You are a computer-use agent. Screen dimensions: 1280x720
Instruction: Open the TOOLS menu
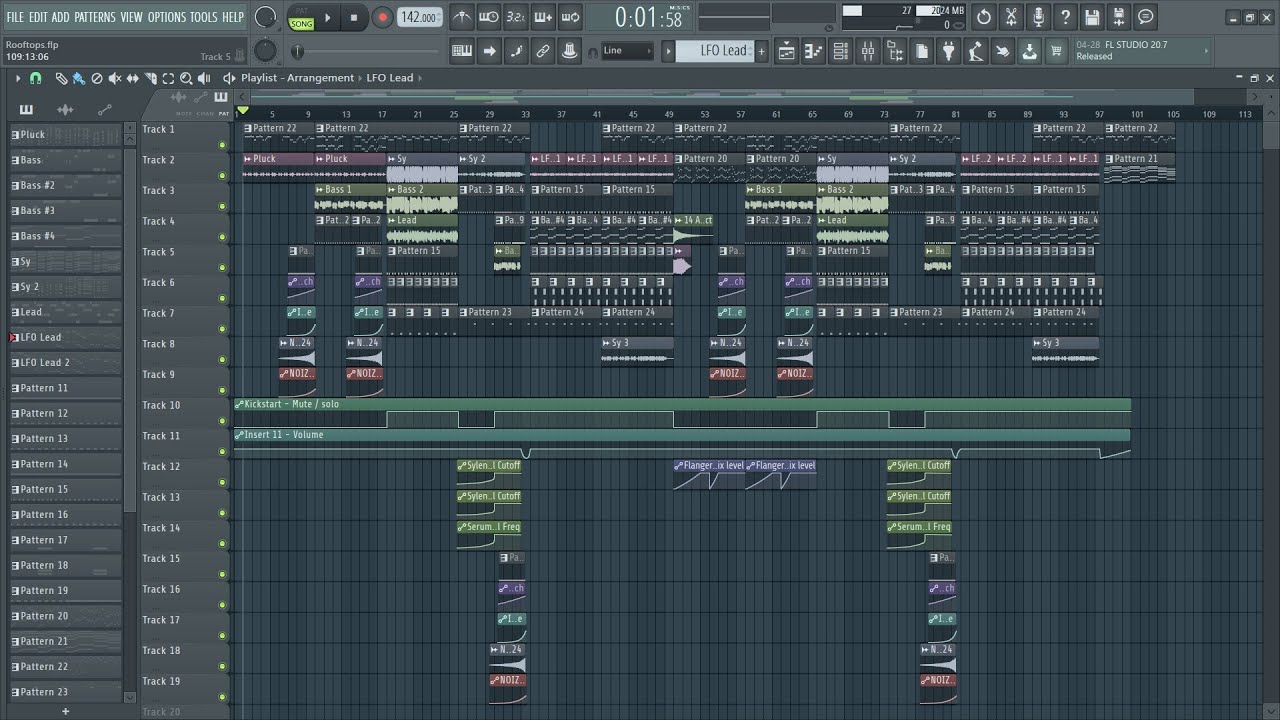tap(203, 17)
